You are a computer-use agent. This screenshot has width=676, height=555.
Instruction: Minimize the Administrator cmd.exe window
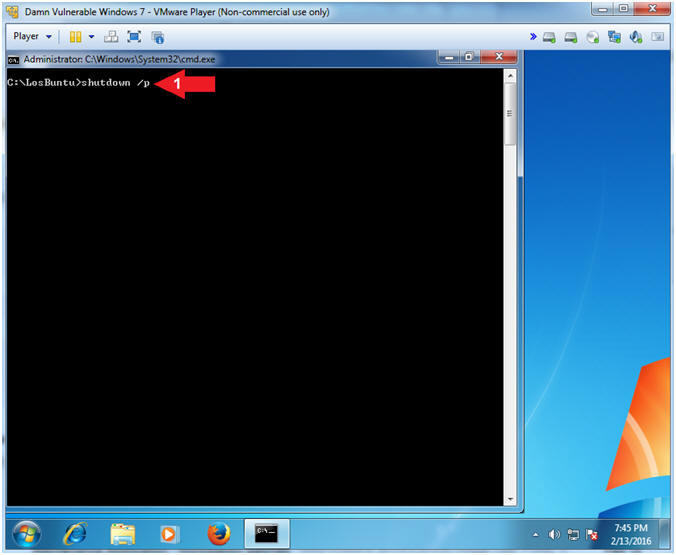[449, 57]
